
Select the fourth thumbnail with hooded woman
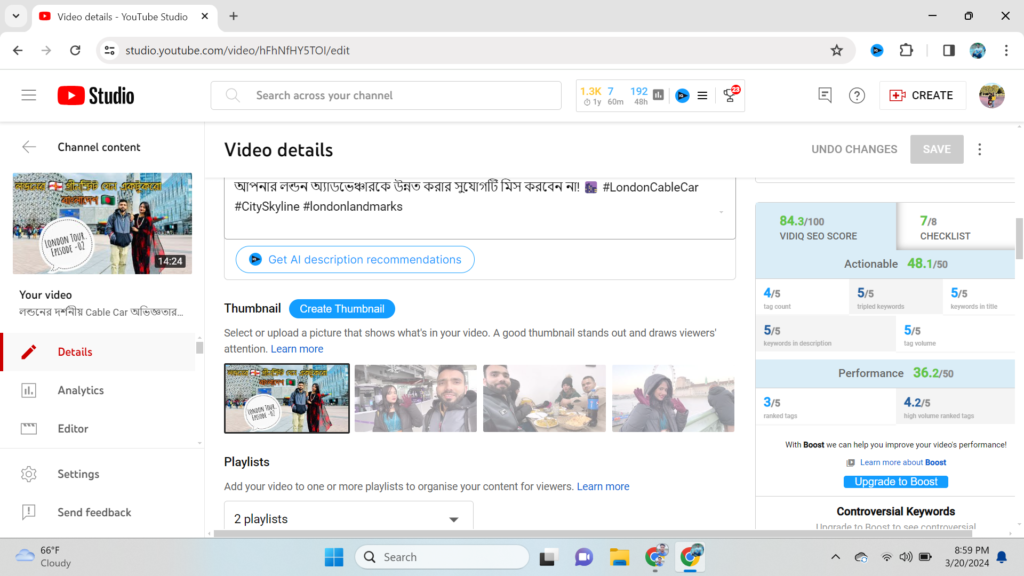coord(673,398)
